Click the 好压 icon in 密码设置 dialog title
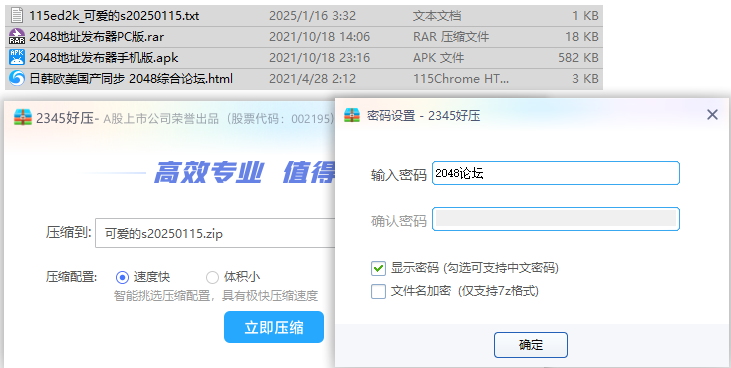The width and height of the screenshot is (731, 368). pyautogui.click(x=352, y=115)
